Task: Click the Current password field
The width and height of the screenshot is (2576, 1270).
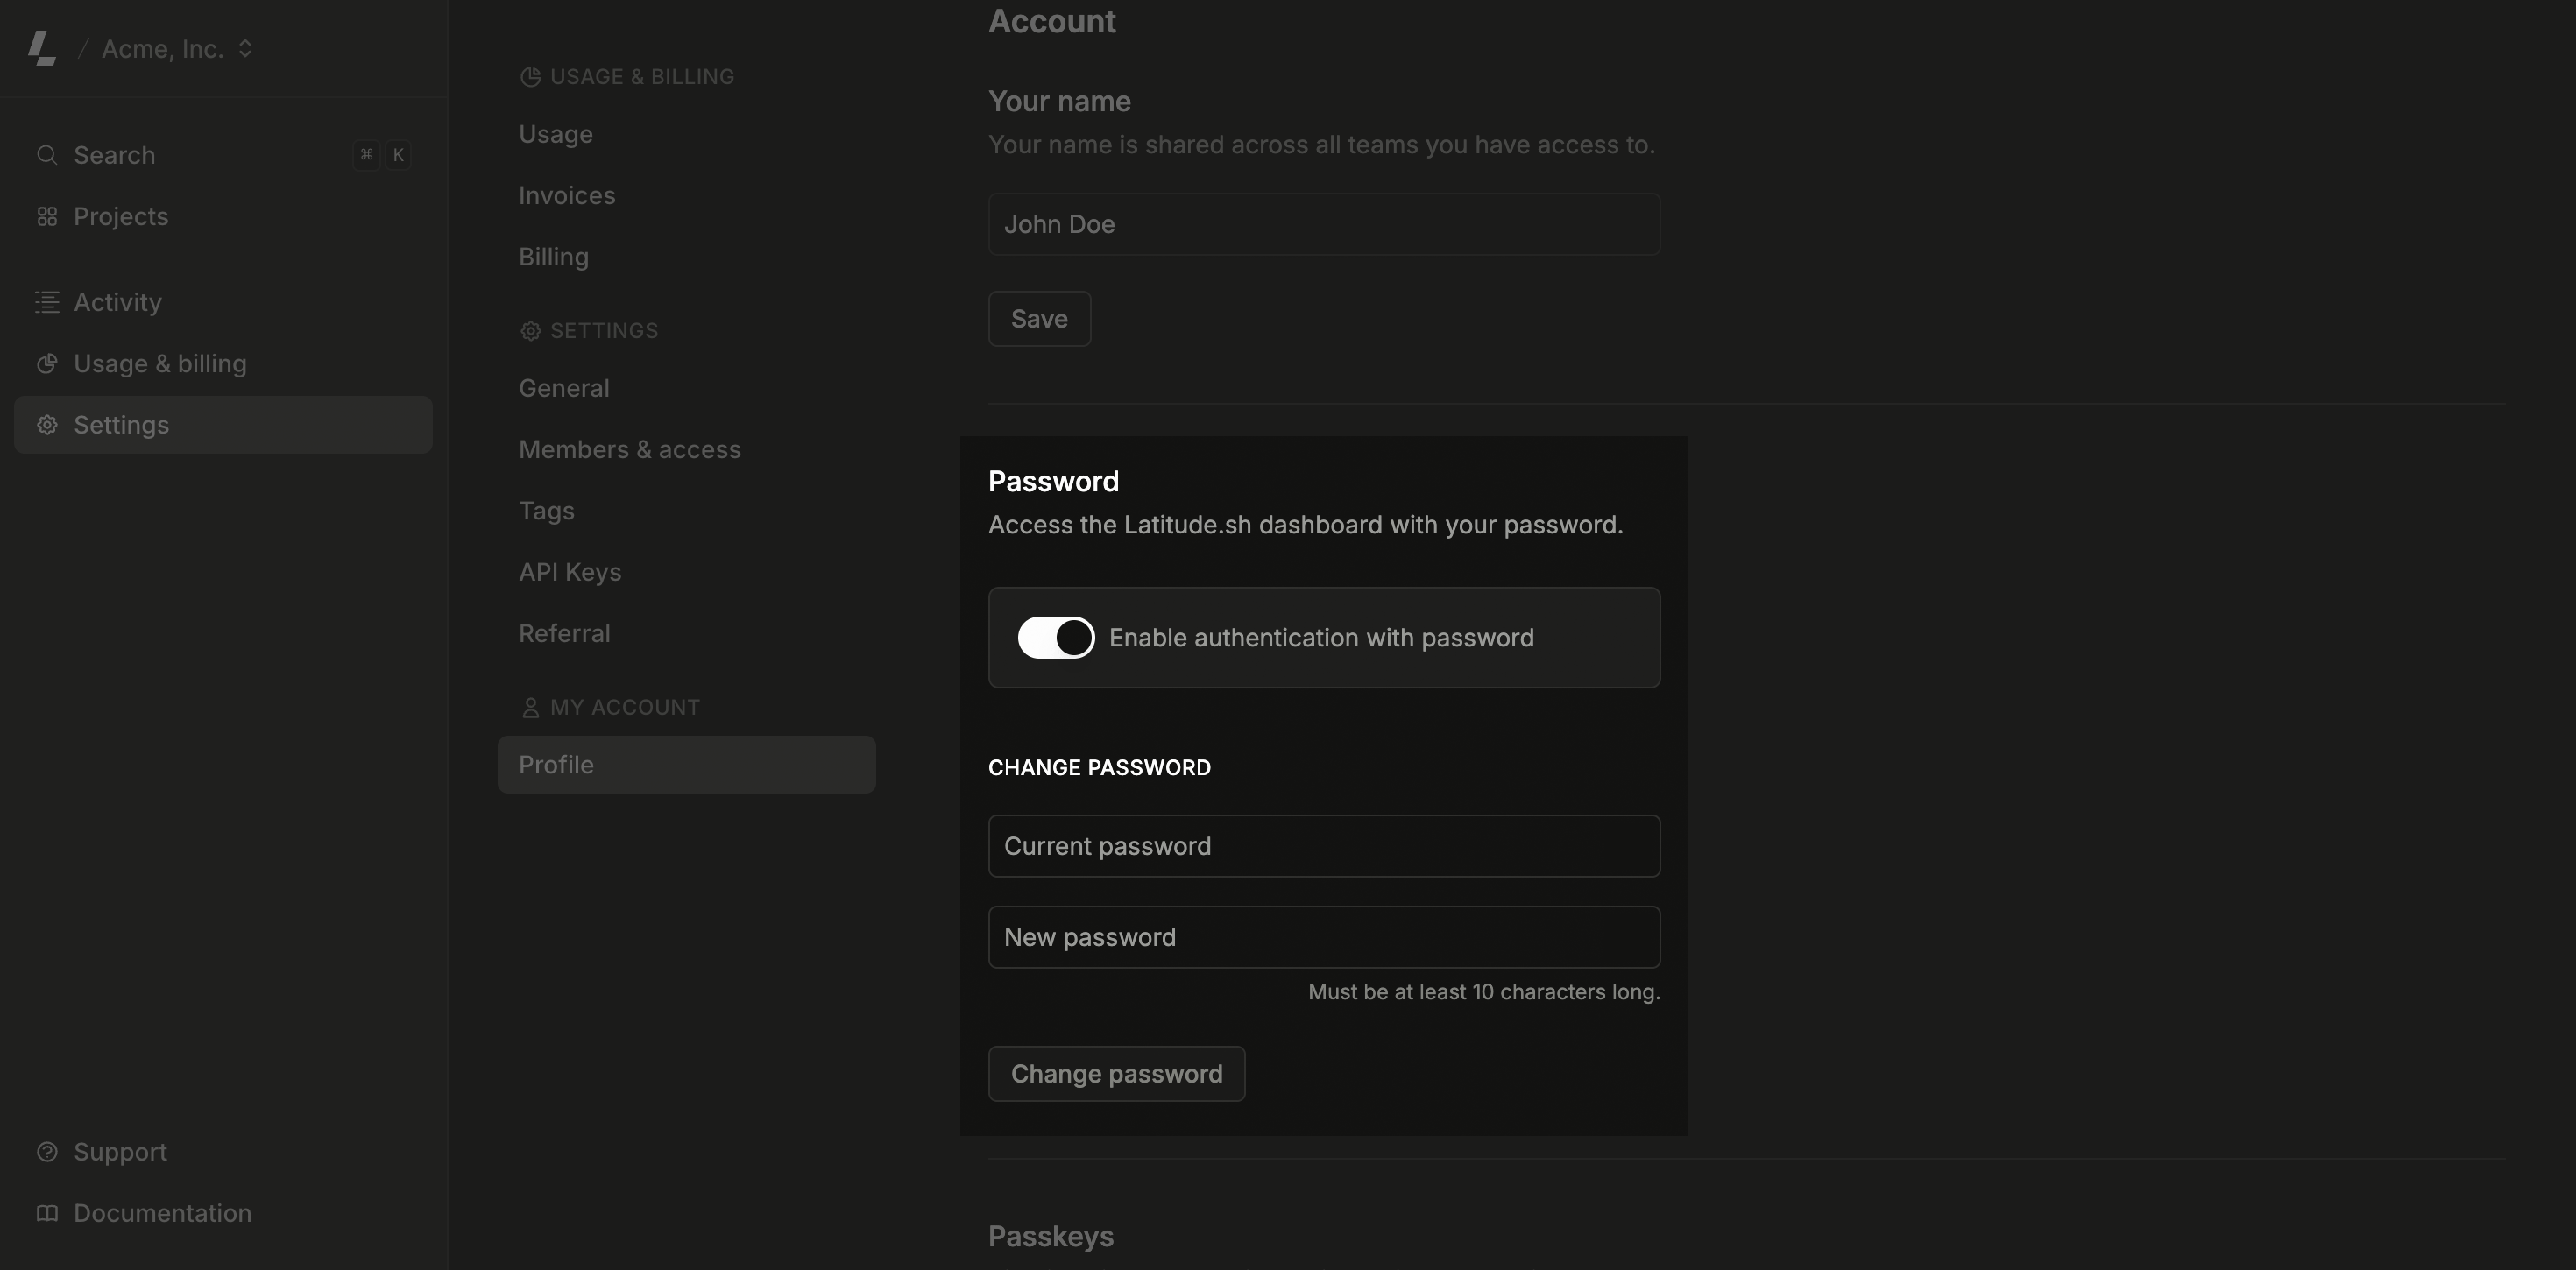Action: 1324,845
